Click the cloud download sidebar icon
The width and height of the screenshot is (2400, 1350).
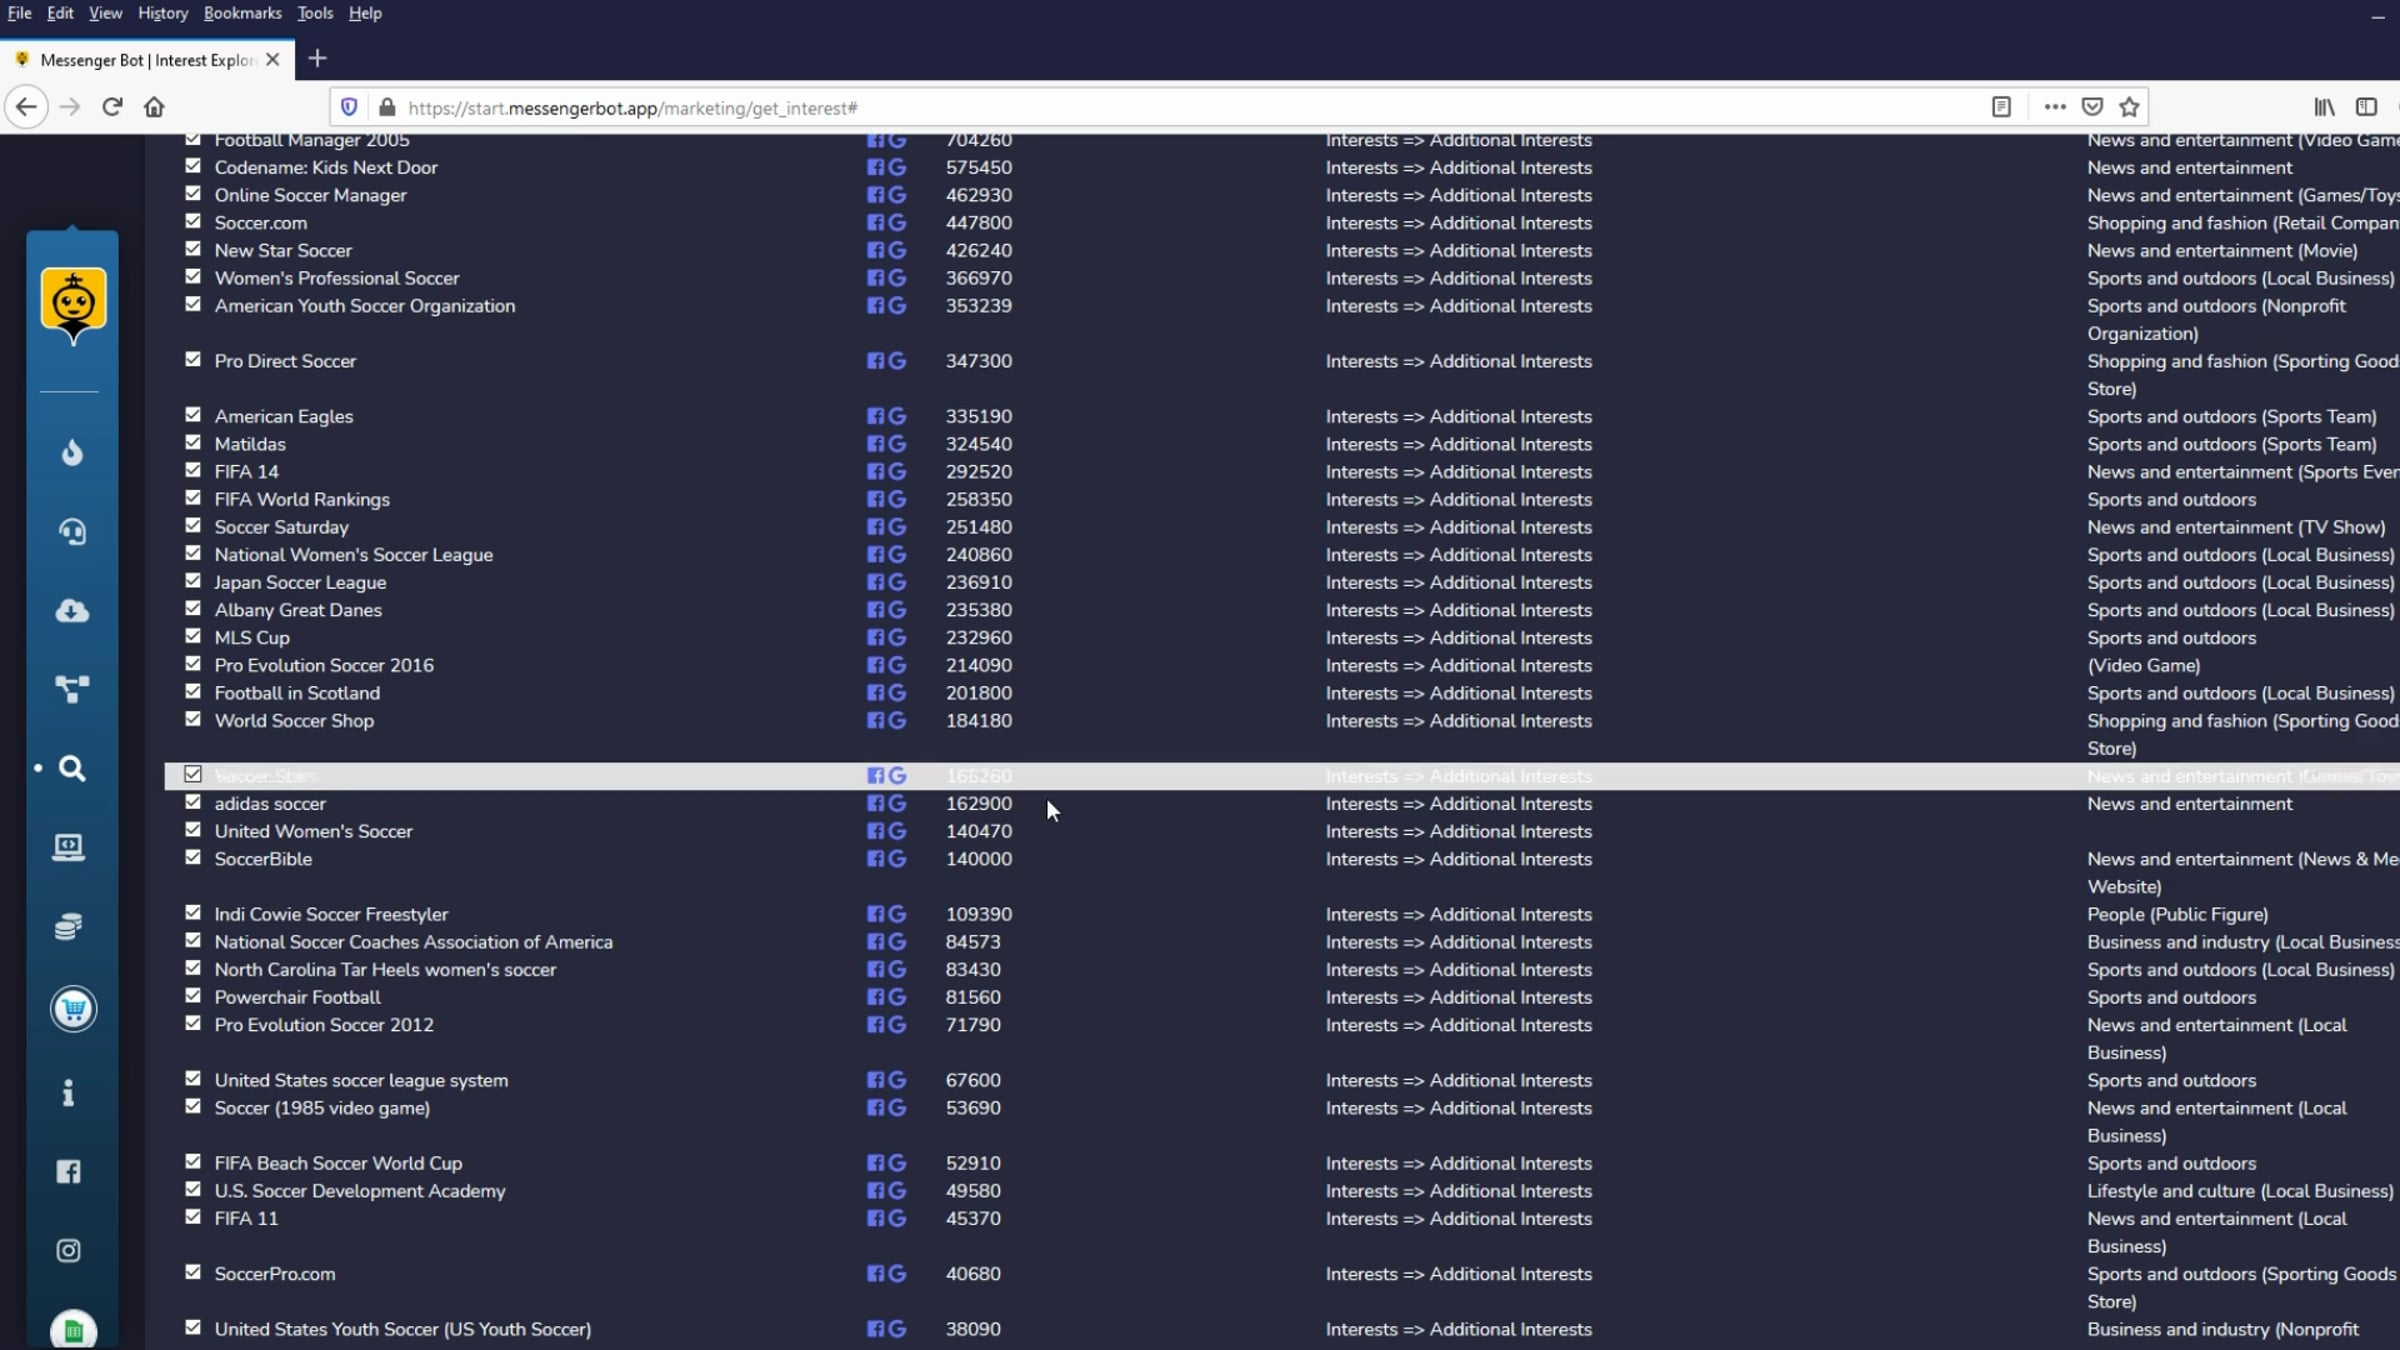coord(72,611)
